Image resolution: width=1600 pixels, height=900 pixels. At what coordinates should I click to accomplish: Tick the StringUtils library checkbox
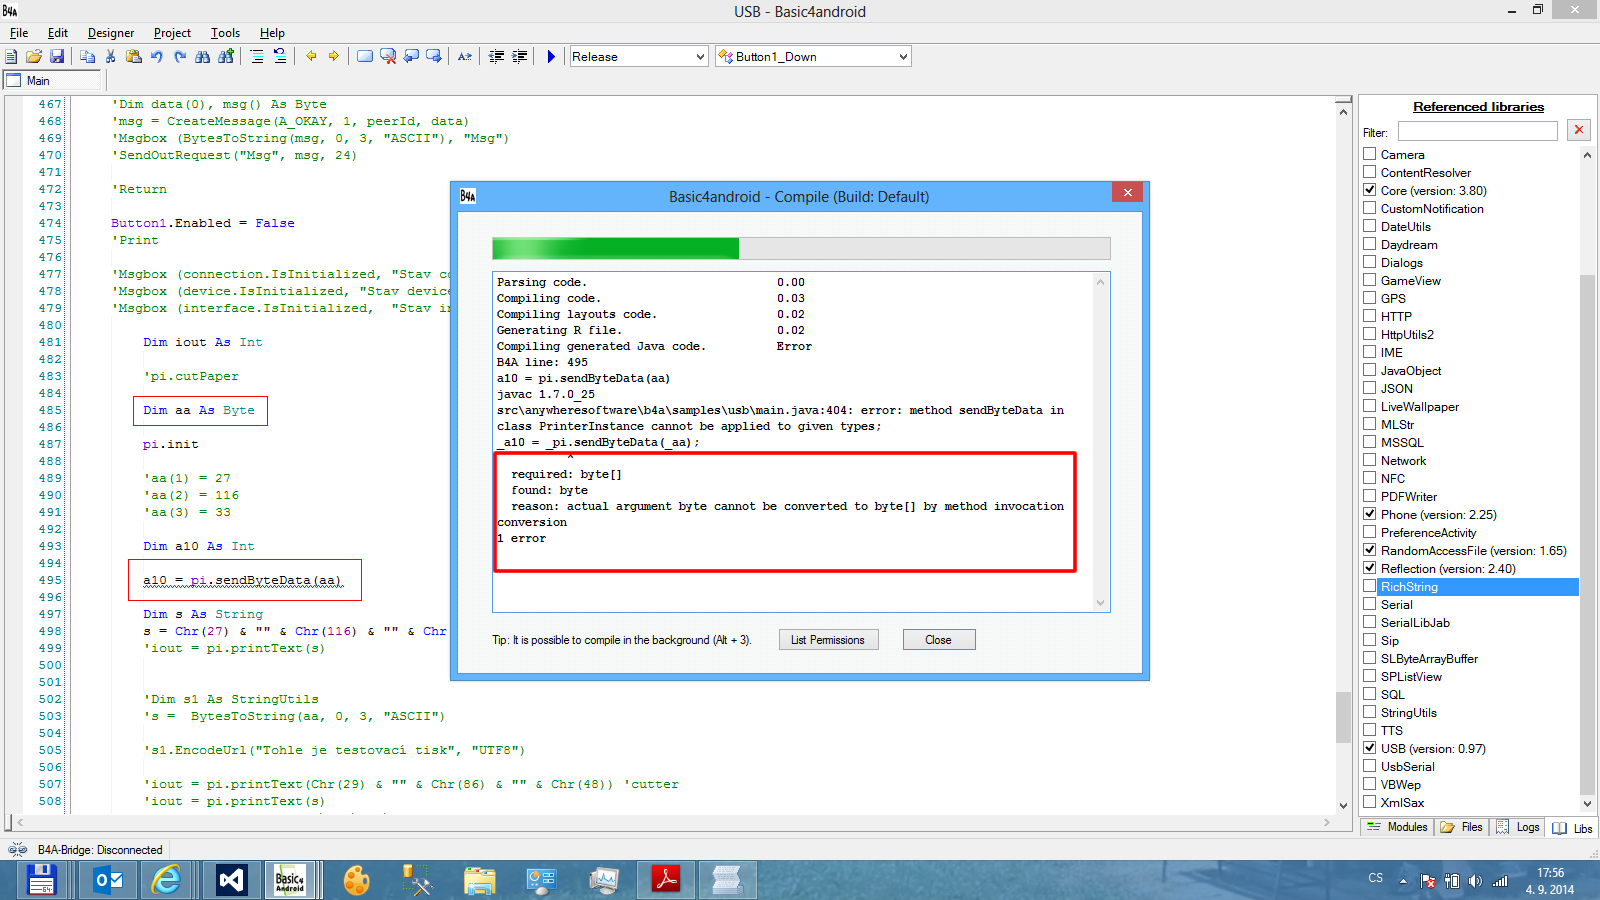click(1370, 712)
